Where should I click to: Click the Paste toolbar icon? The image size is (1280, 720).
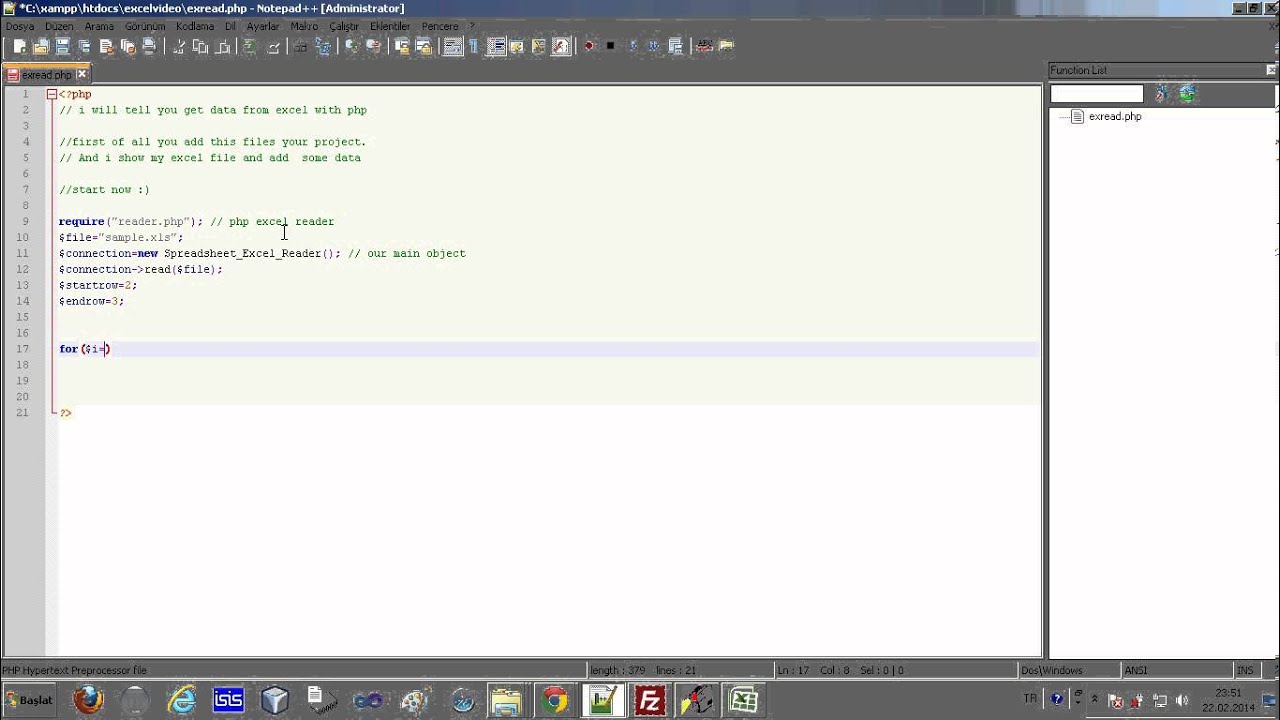coord(222,46)
